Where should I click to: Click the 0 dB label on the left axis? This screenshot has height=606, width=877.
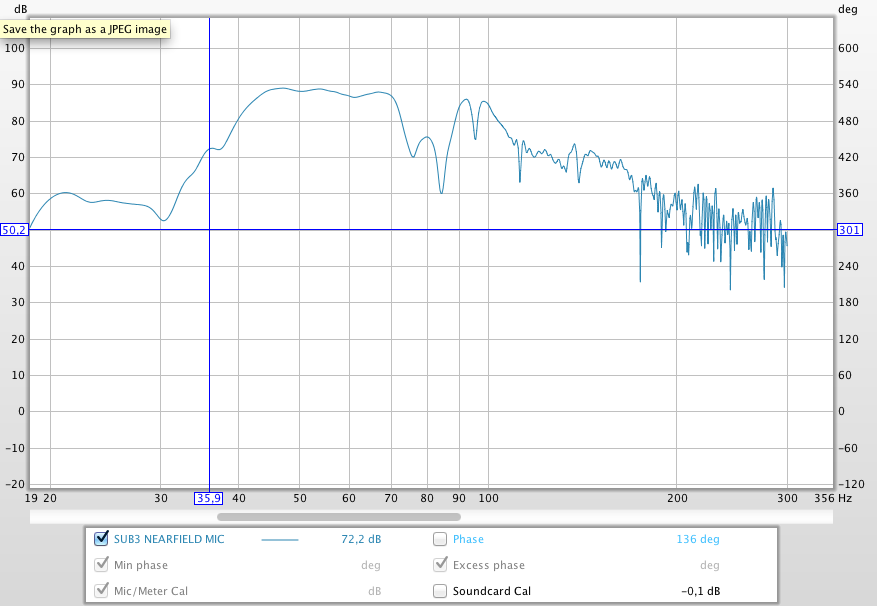click(x=21, y=411)
